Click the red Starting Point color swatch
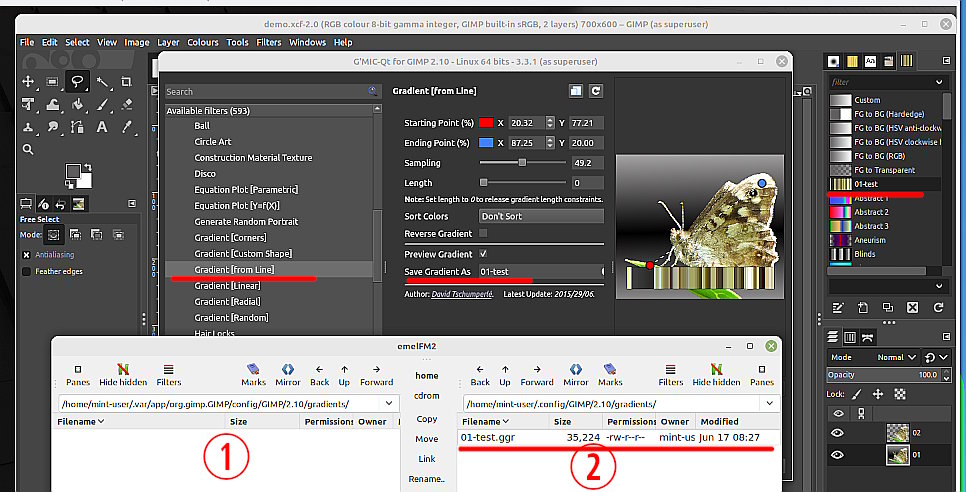This screenshot has height=492, width=966. click(486, 123)
